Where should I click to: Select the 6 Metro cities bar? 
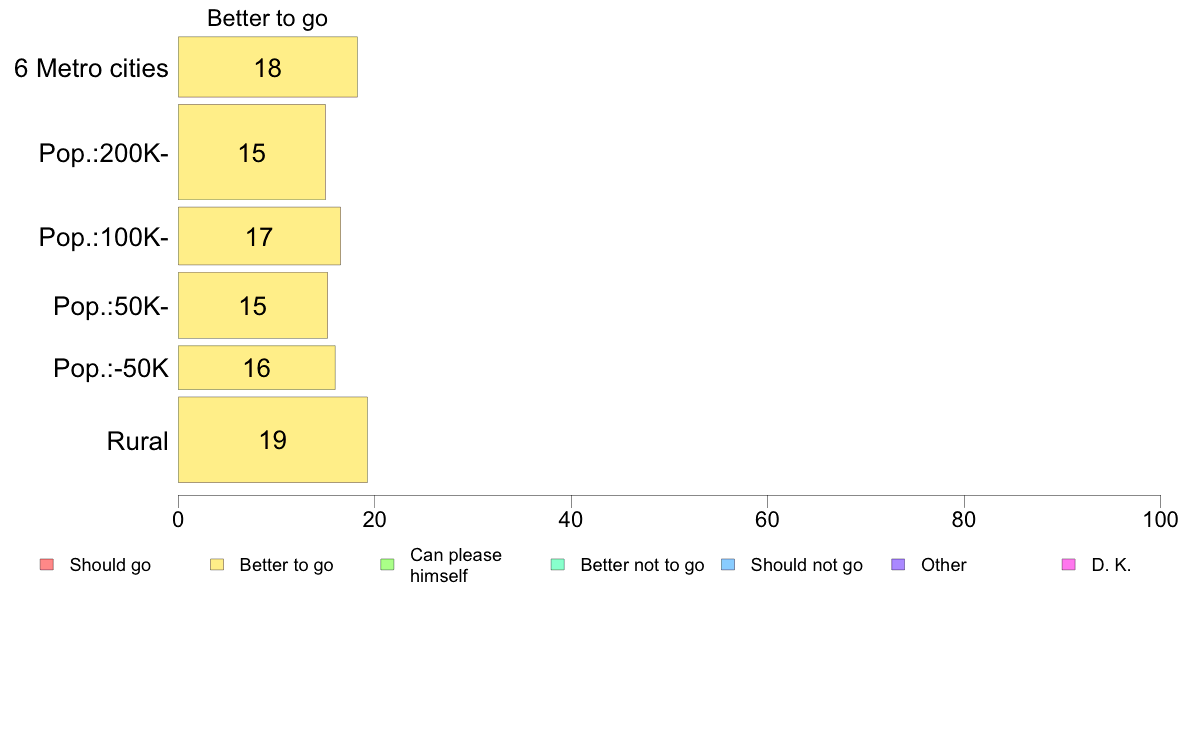[x=268, y=67]
